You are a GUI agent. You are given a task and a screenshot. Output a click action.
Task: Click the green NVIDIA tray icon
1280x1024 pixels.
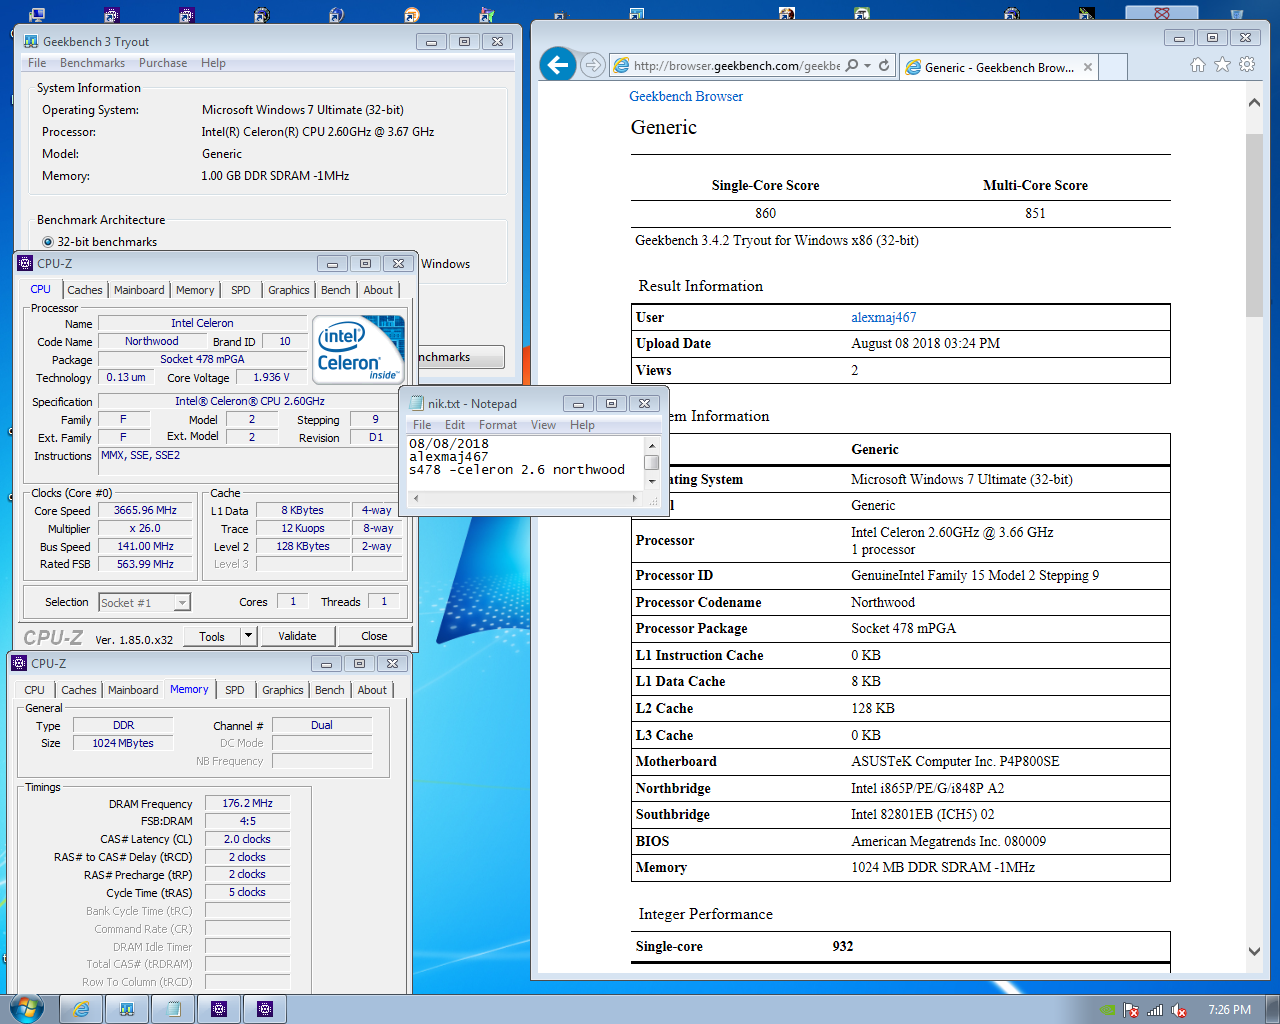(1107, 1010)
